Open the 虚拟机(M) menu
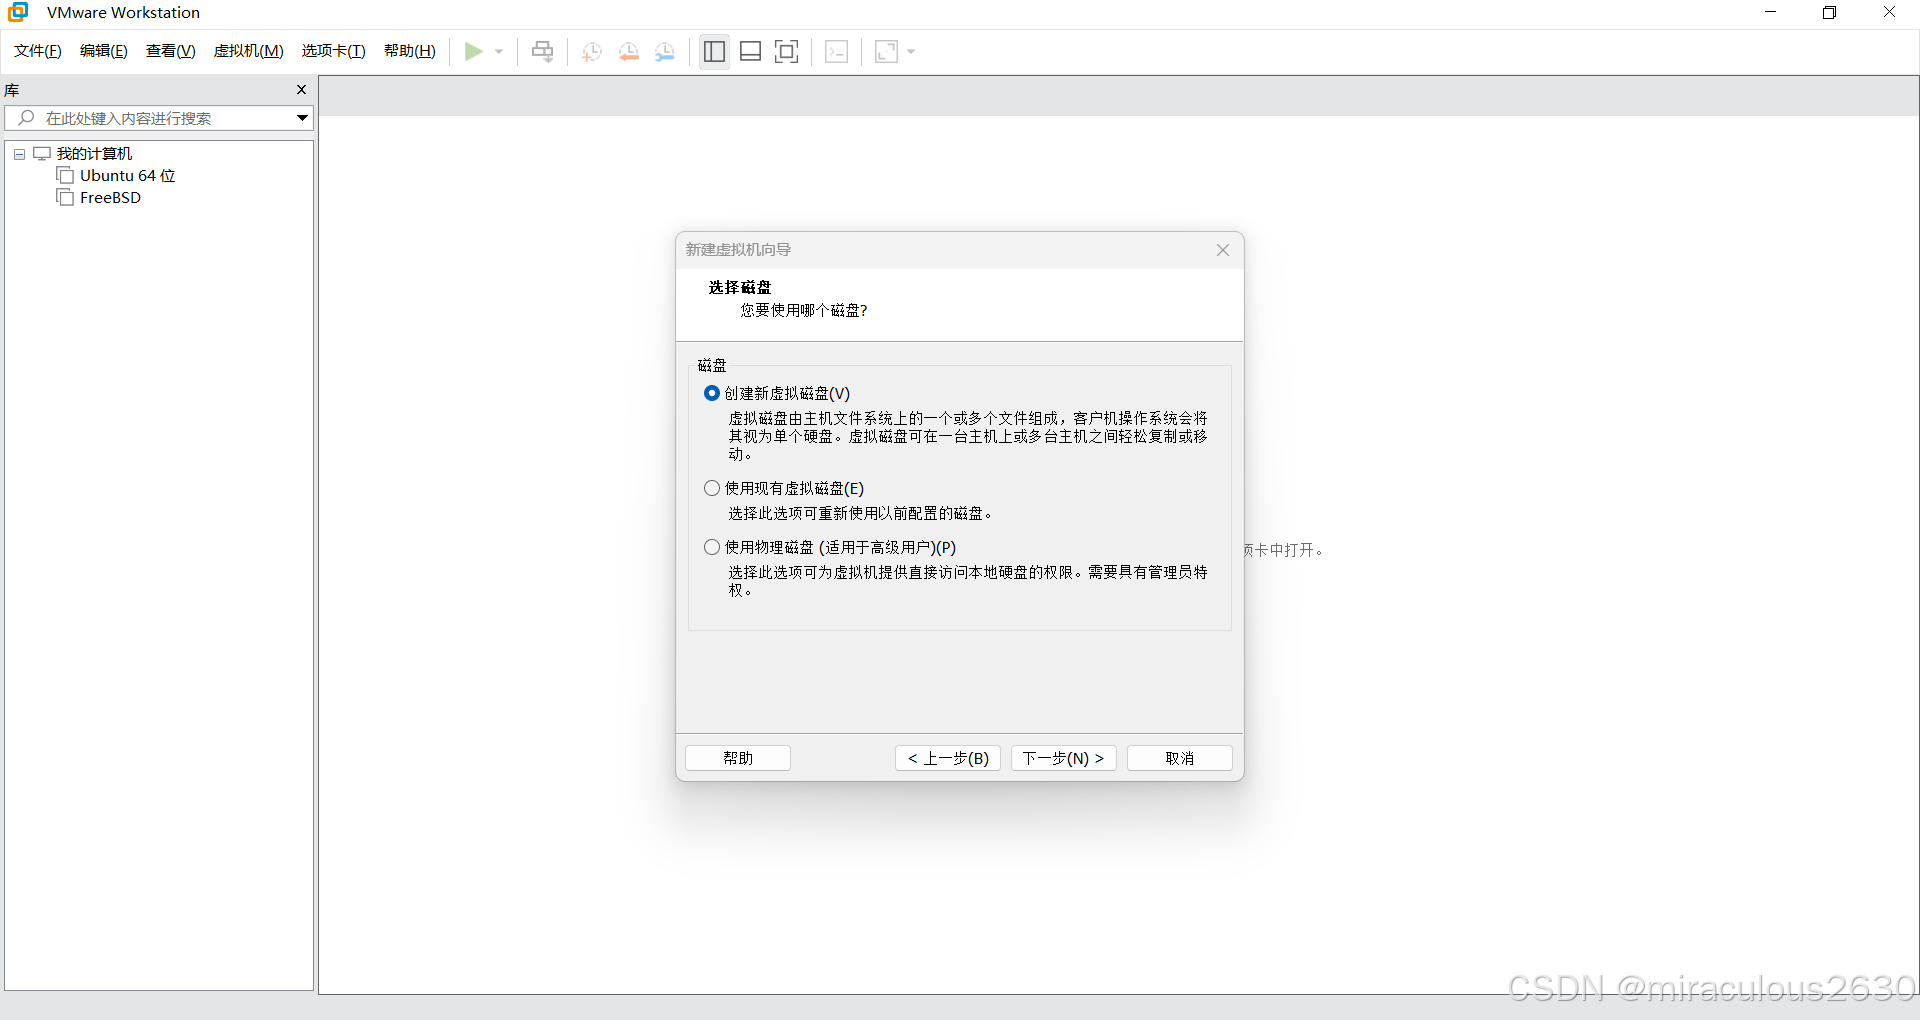 pos(249,51)
